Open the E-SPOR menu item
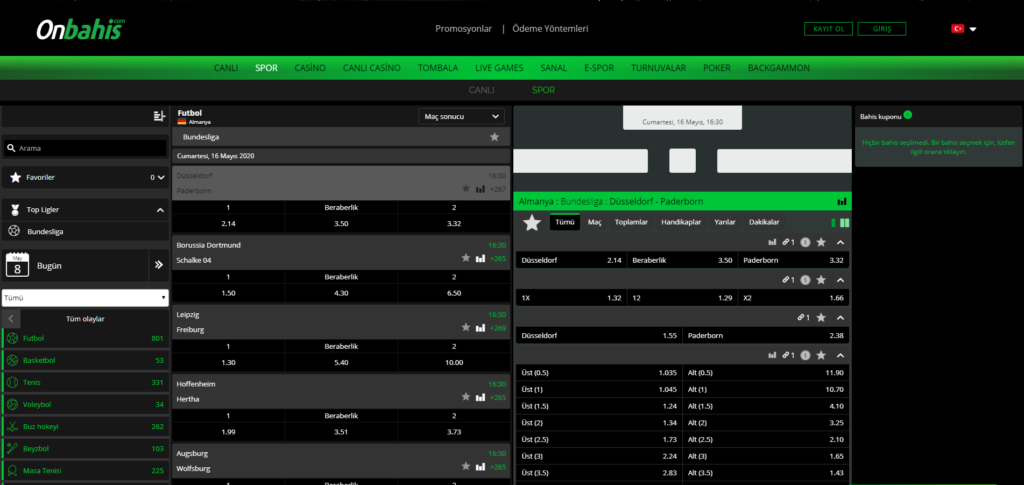Screen dimensions: 1024x485 click(x=599, y=68)
